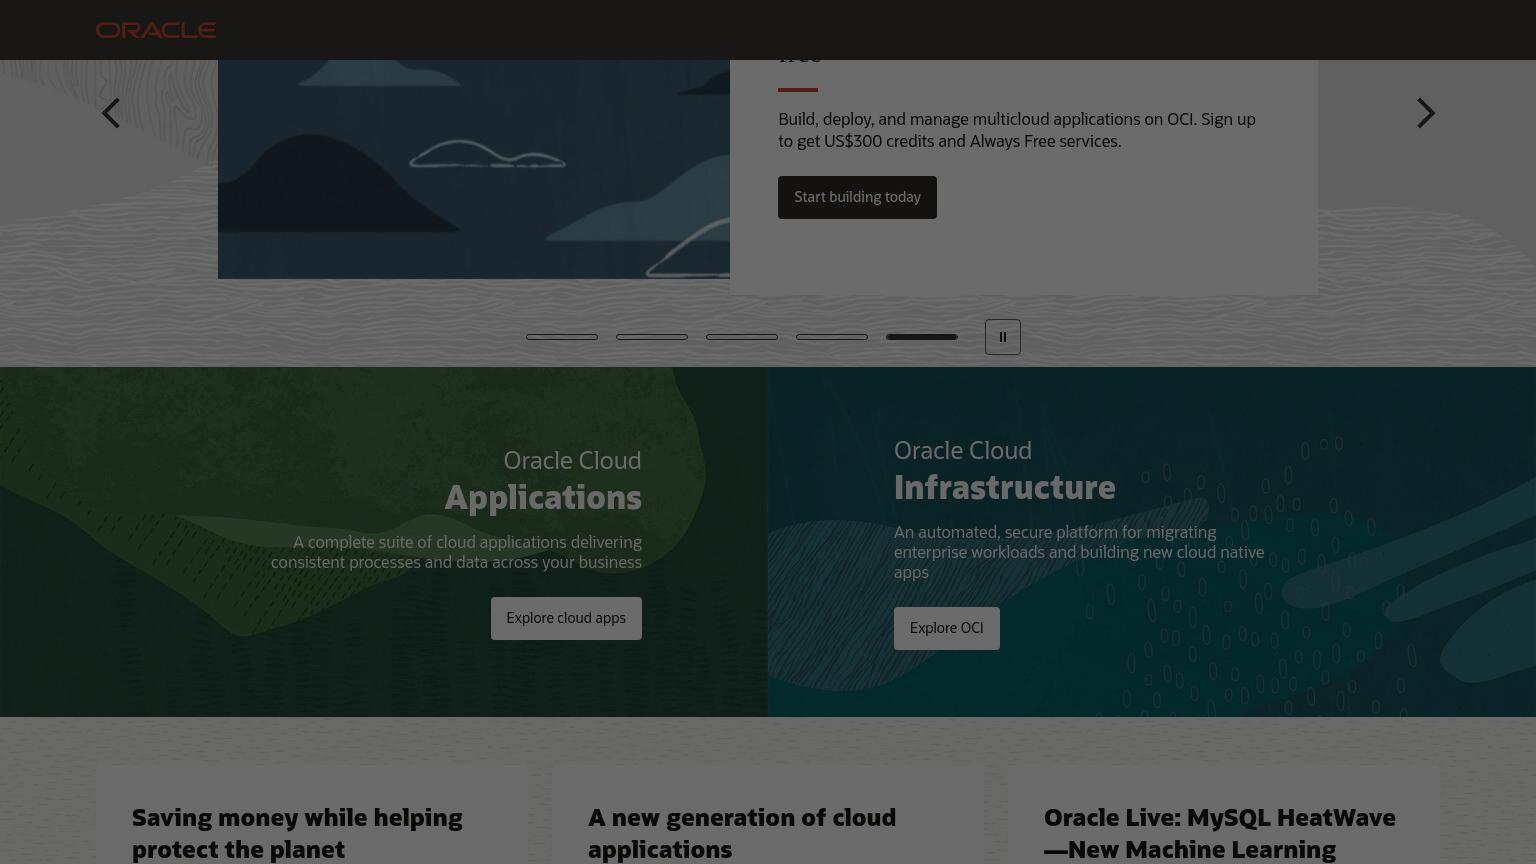Click the Oracle logo in header
The height and width of the screenshot is (864, 1536).
coord(156,30)
